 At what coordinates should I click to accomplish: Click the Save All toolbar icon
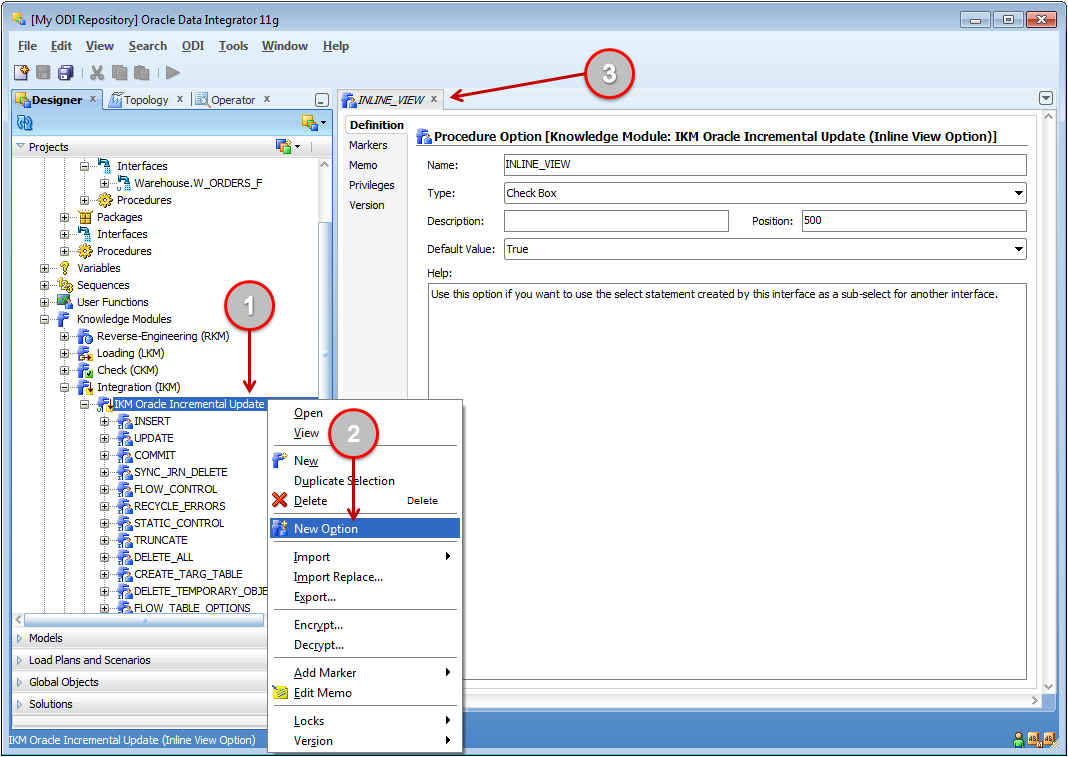pos(65,72)
